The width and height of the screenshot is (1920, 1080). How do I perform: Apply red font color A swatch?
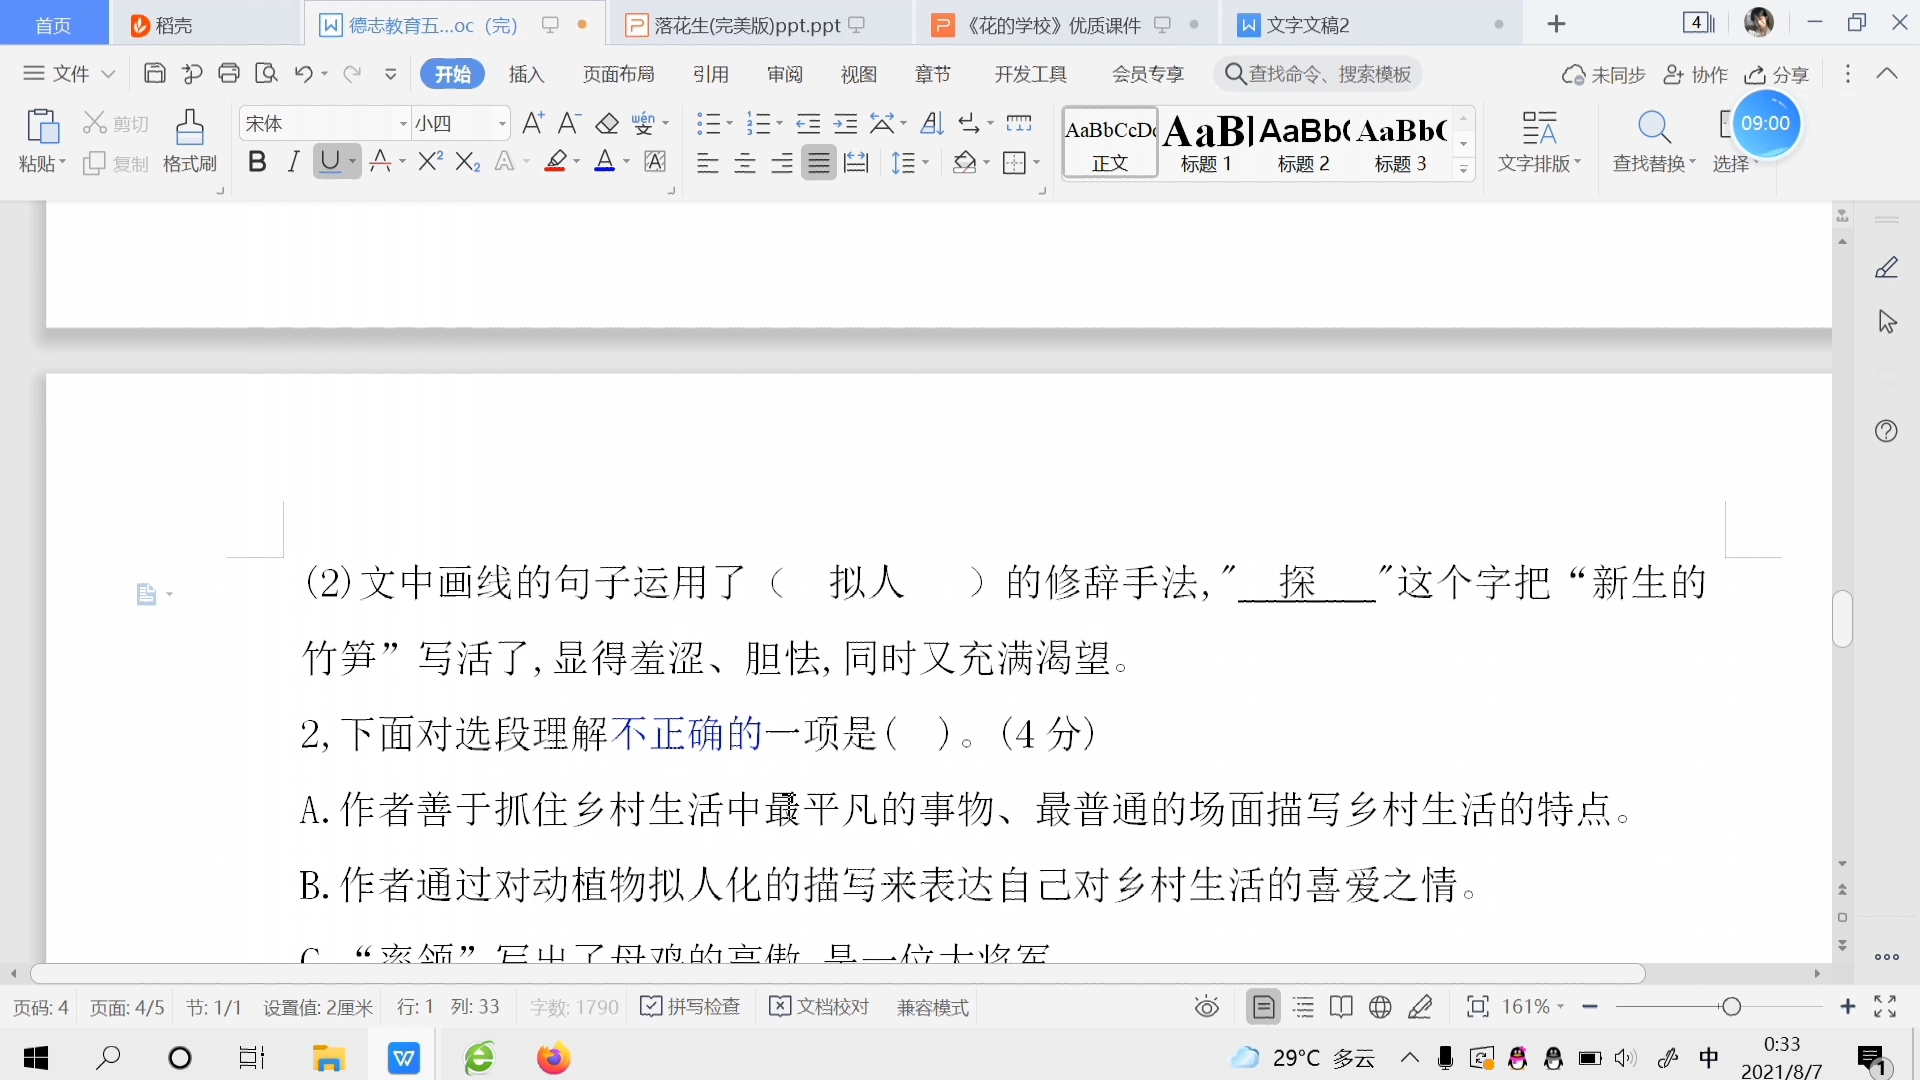click(x=605, y=161)
